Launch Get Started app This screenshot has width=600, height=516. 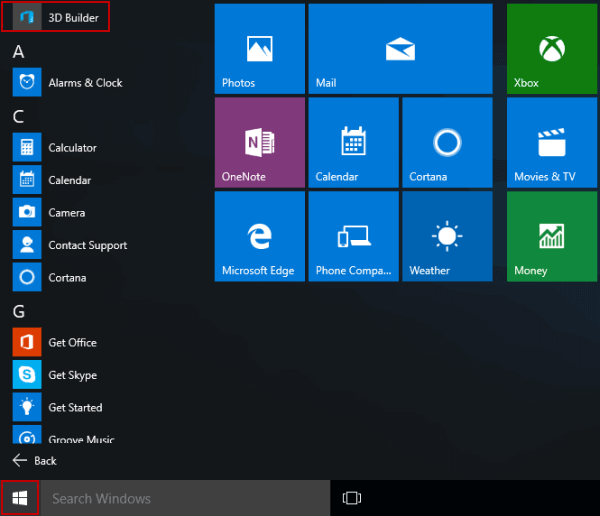58,407
